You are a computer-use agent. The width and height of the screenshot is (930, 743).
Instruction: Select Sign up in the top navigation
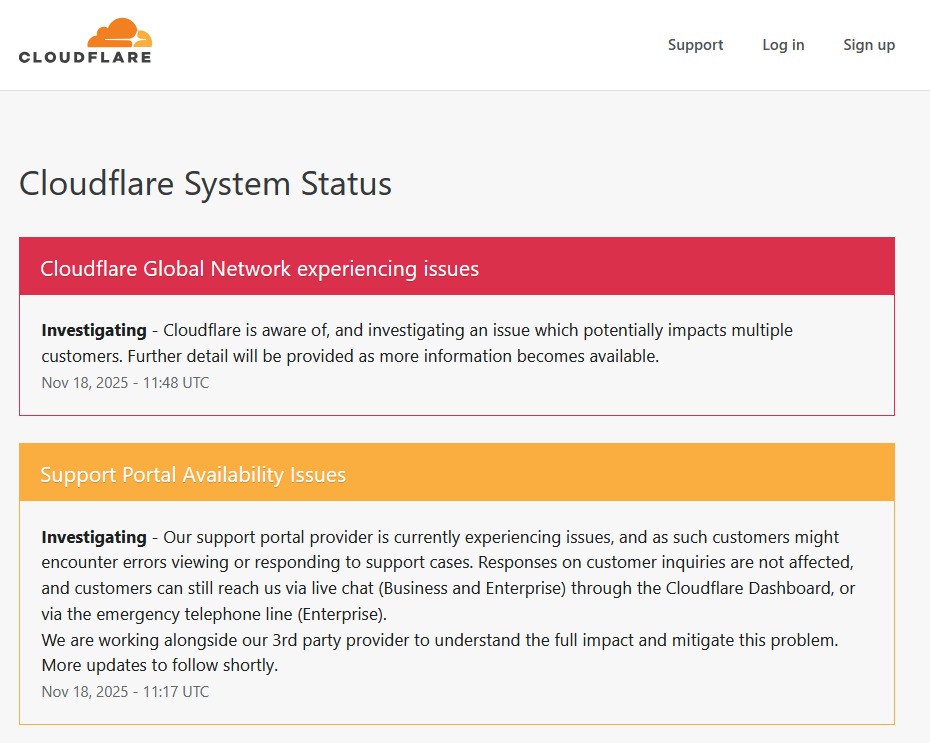tap(869, 45)
